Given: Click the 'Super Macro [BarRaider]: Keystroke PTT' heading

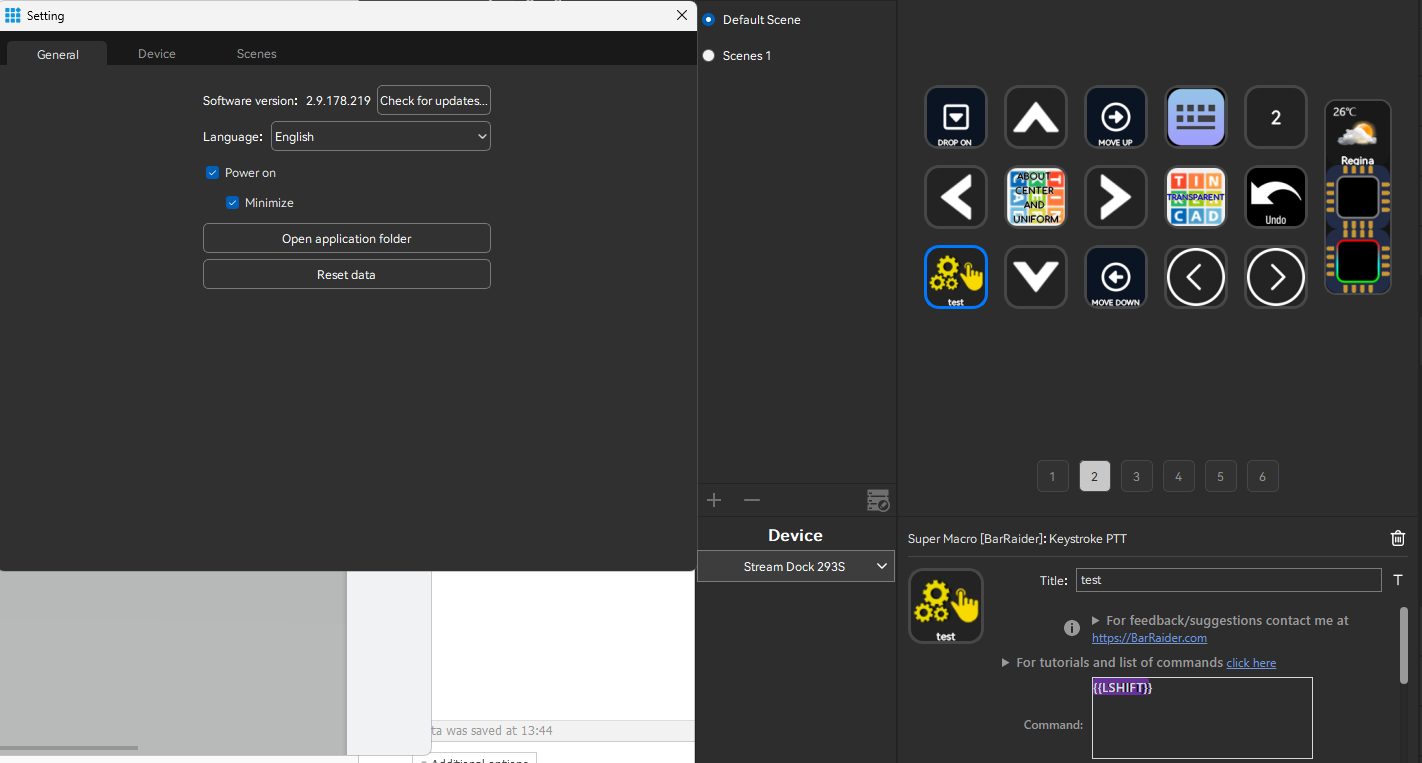Looking at the screenshot, I should 1017,539.
